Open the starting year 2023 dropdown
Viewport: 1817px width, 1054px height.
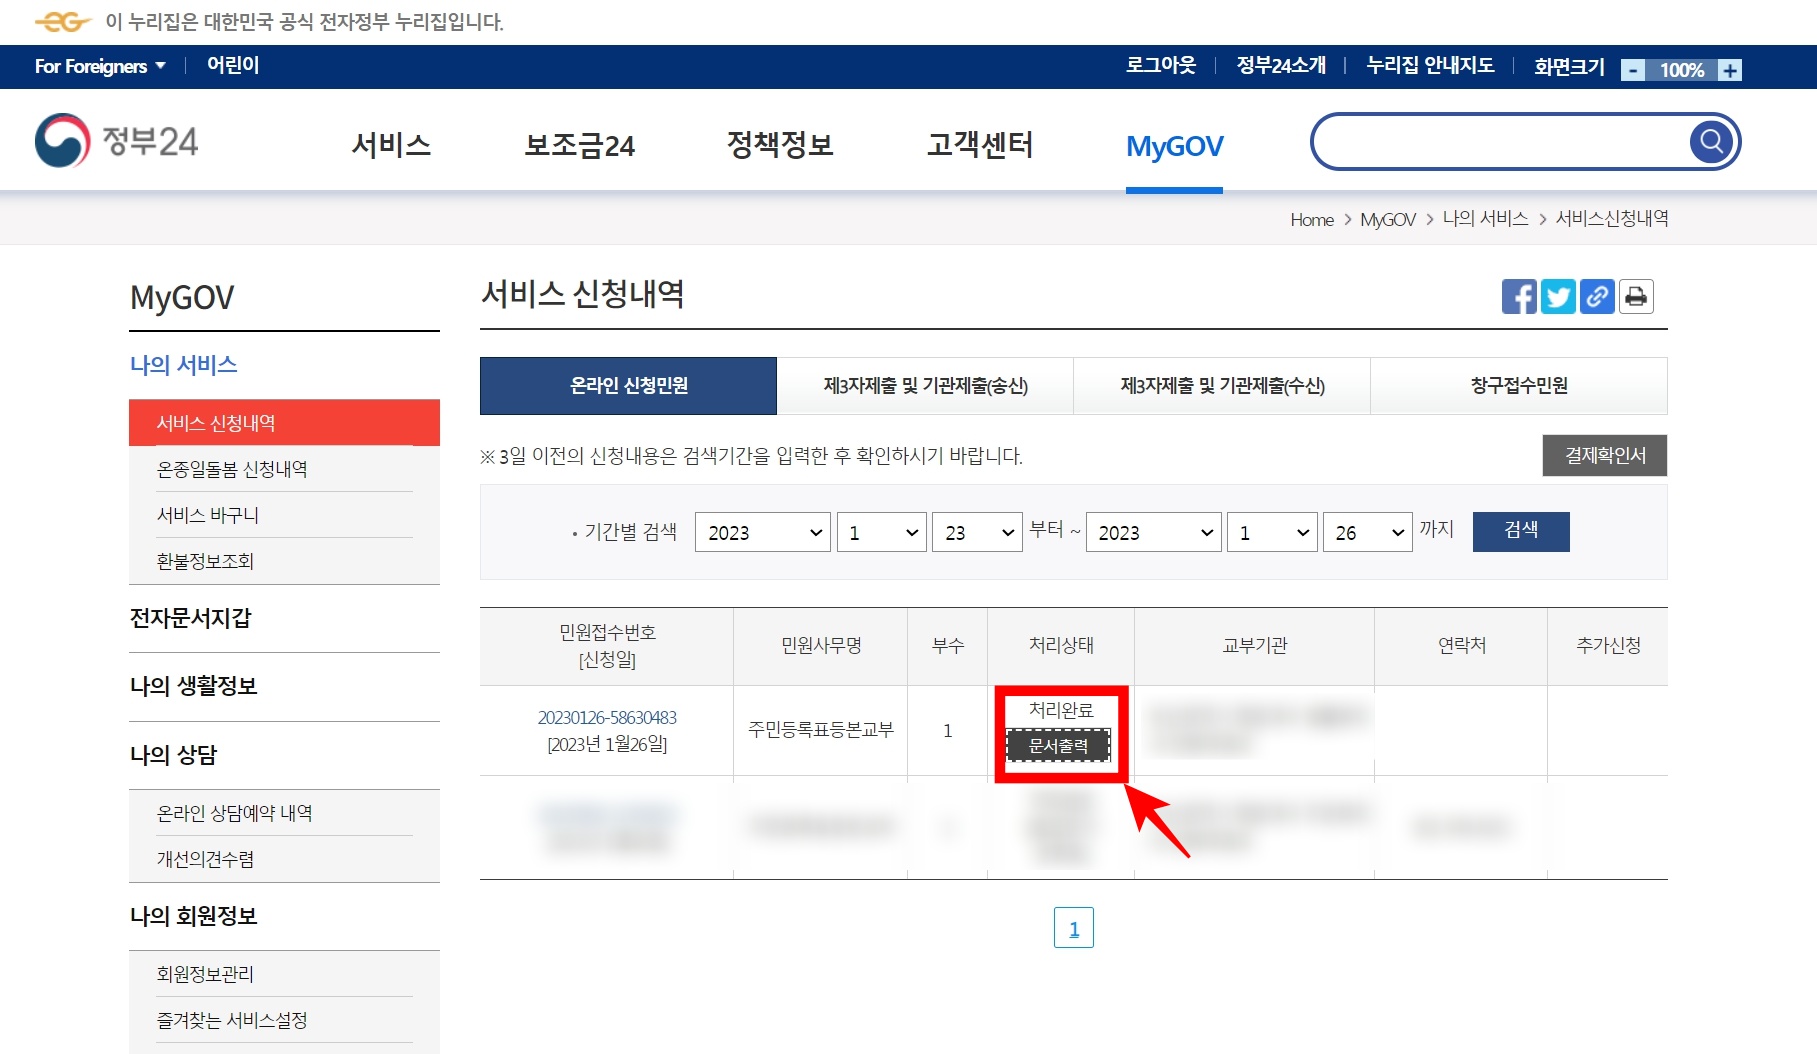pyautogui.click(x=762, y=532)
